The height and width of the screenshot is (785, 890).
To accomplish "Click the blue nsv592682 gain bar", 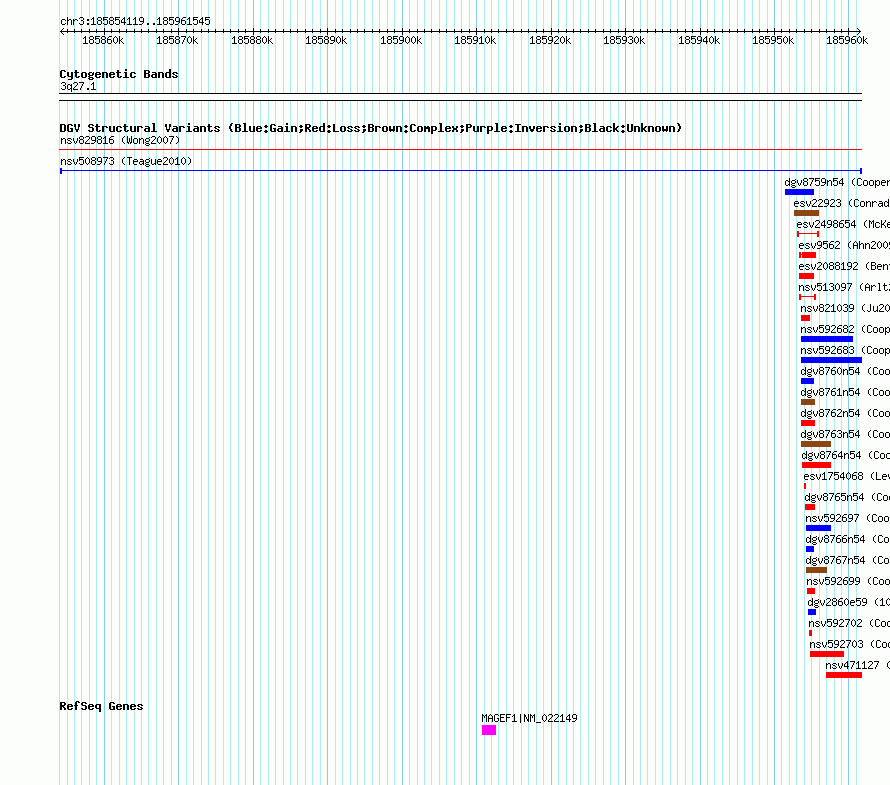I will point(827,339).
